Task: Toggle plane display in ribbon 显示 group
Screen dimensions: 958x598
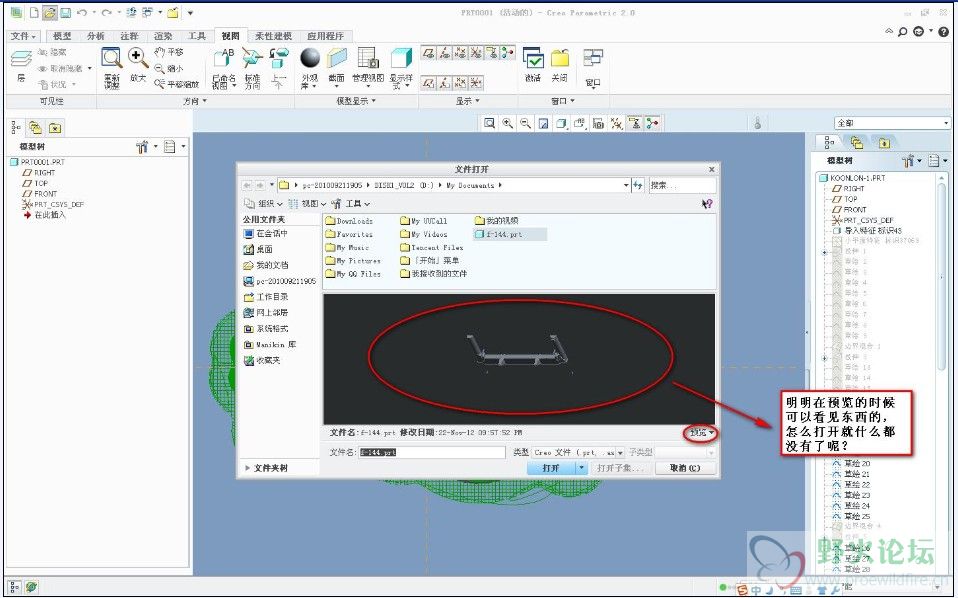Action: tap(429, 53)
